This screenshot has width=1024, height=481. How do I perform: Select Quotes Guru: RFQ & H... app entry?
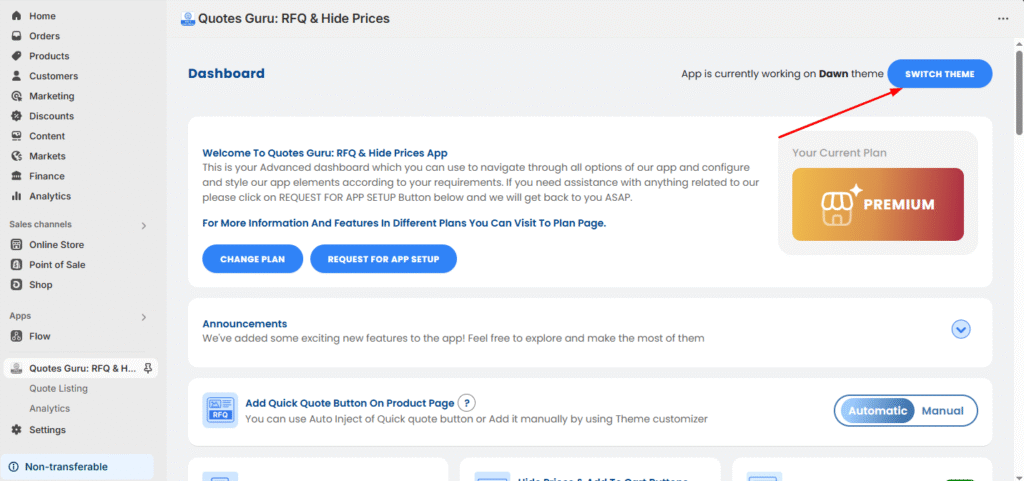(x=81, y=368)
